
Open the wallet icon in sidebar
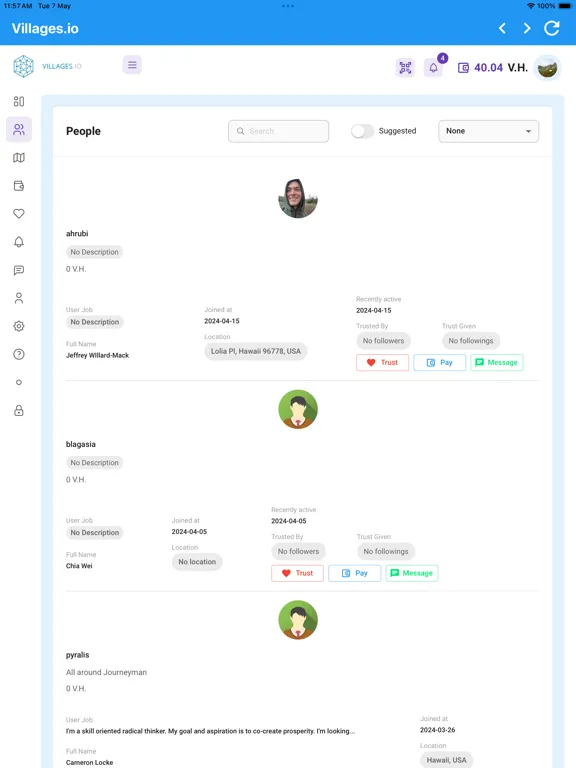point(19,186)
